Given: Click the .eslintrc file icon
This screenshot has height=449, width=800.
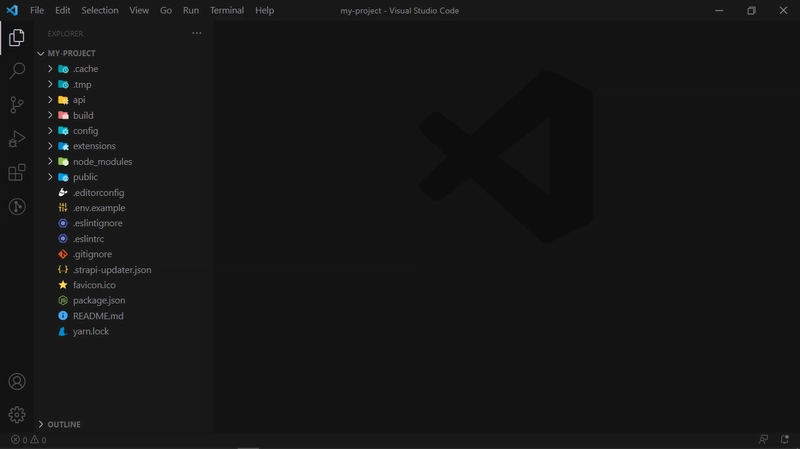Looking at the screenshot, I should click(63, 239).
